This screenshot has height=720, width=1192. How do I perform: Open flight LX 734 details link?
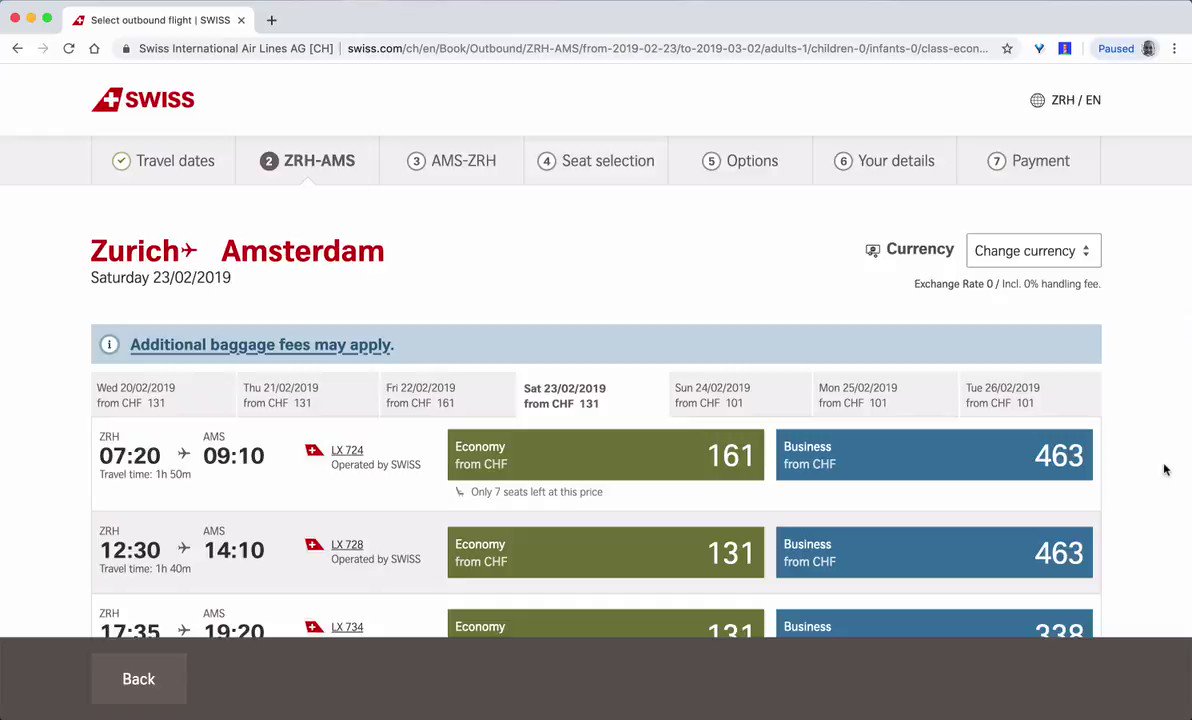click(x=347, y=627)
